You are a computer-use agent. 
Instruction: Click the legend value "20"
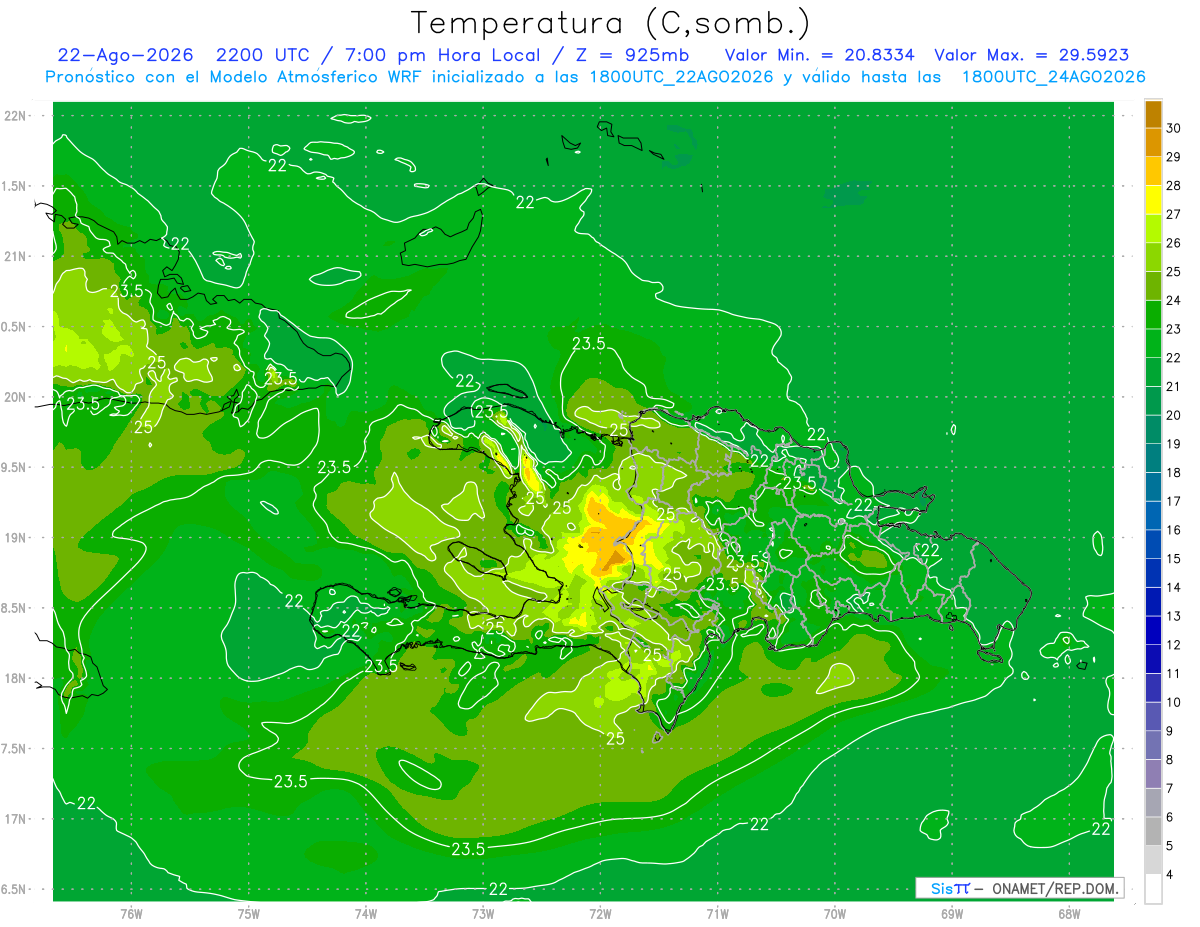(x=1174, y=415)
